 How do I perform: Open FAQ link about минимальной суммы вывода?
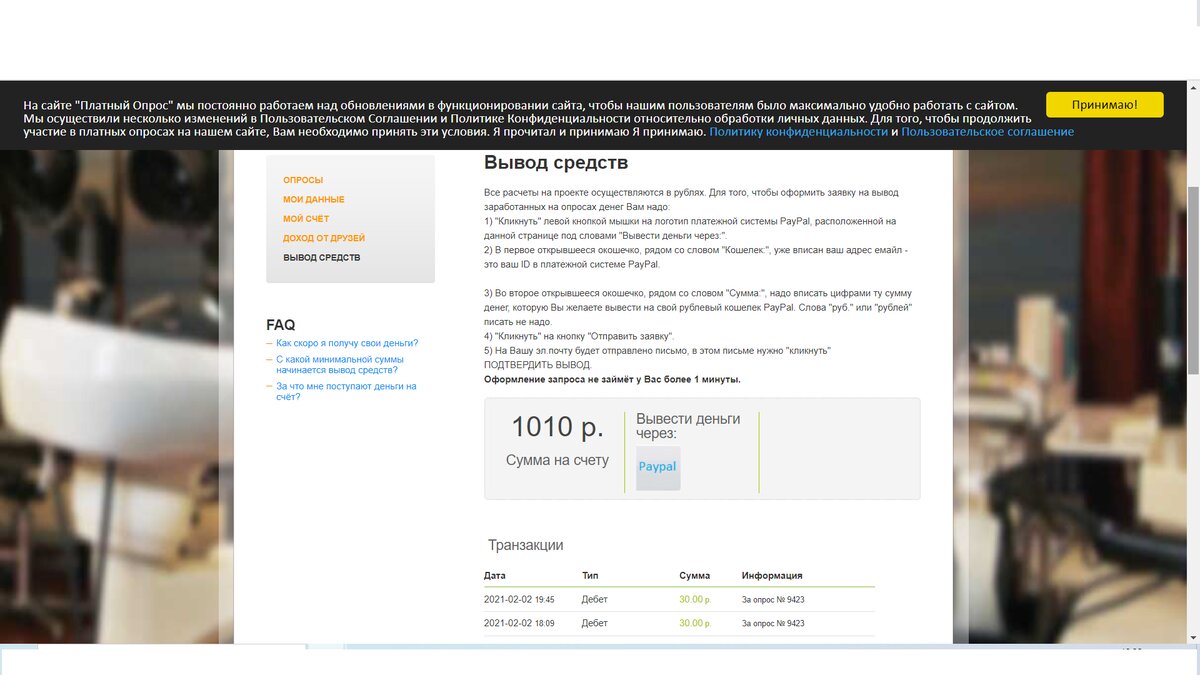tap(340, 364)
